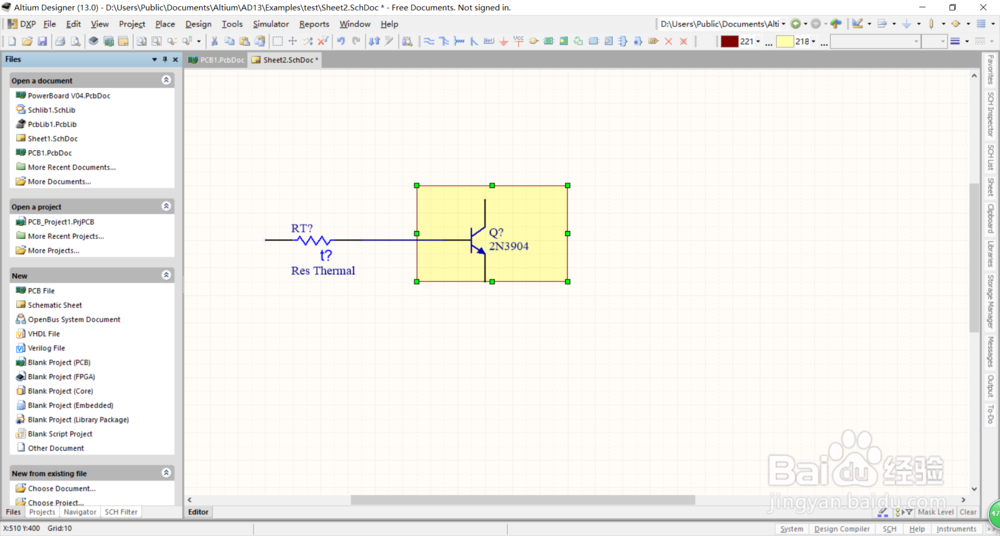Fit all objects with the zoom icon
1000x536 pixels.
click(140, 41)
